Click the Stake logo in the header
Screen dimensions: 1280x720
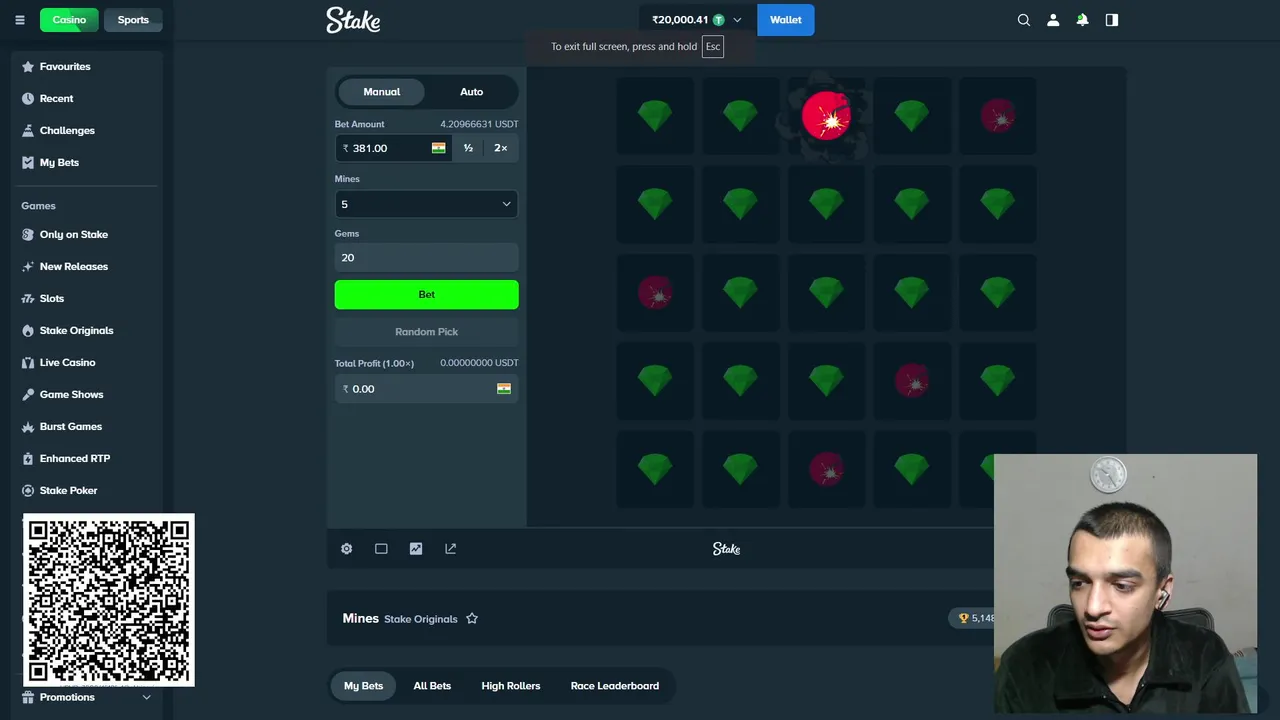click(x=353, y=20)
